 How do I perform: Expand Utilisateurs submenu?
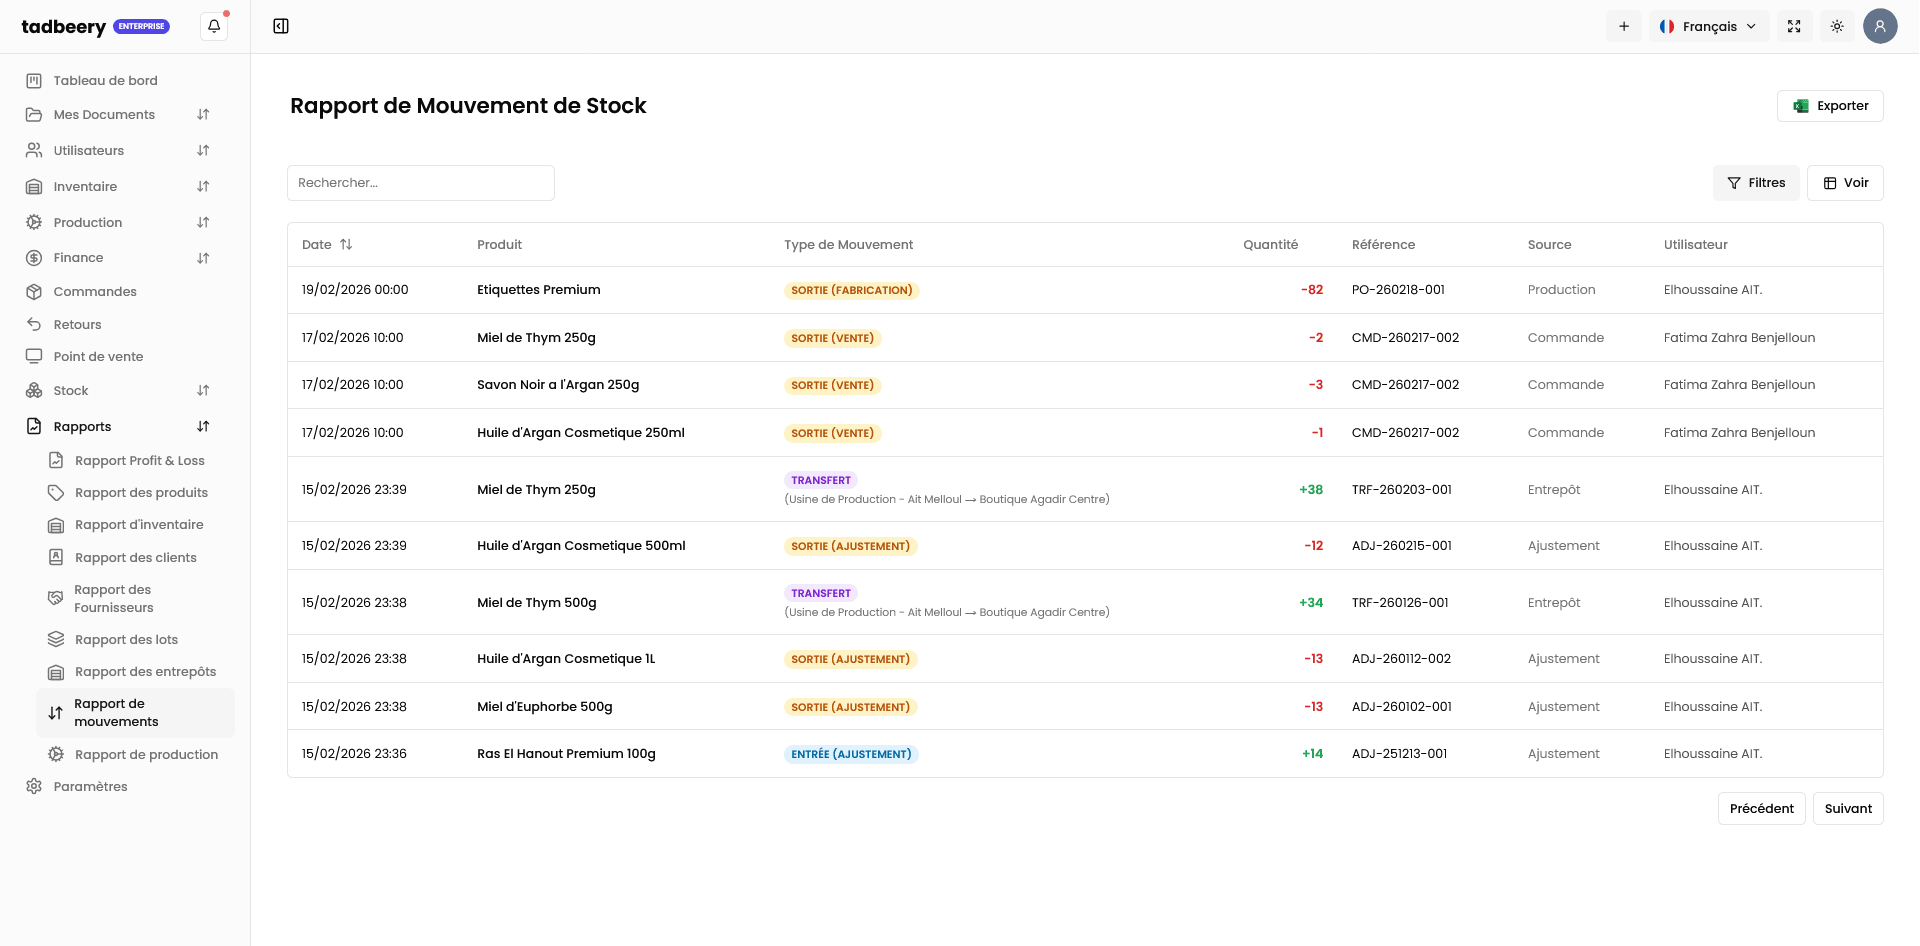pyautogui.click(x=203, y=151)
